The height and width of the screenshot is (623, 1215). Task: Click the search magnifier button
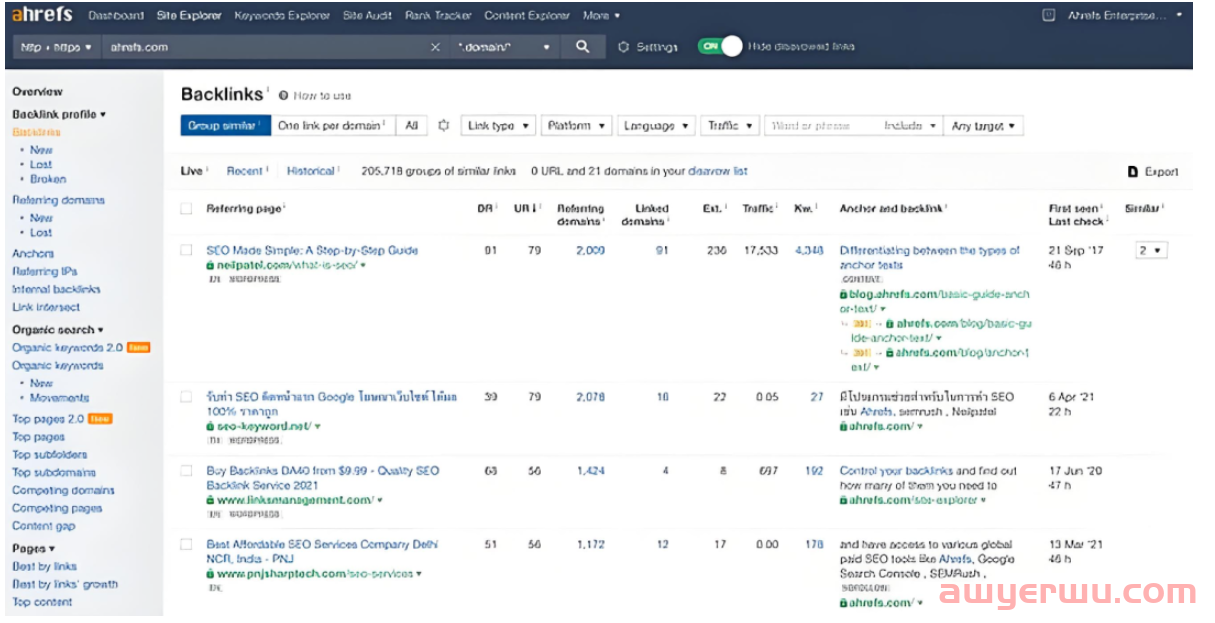(583, 47)
